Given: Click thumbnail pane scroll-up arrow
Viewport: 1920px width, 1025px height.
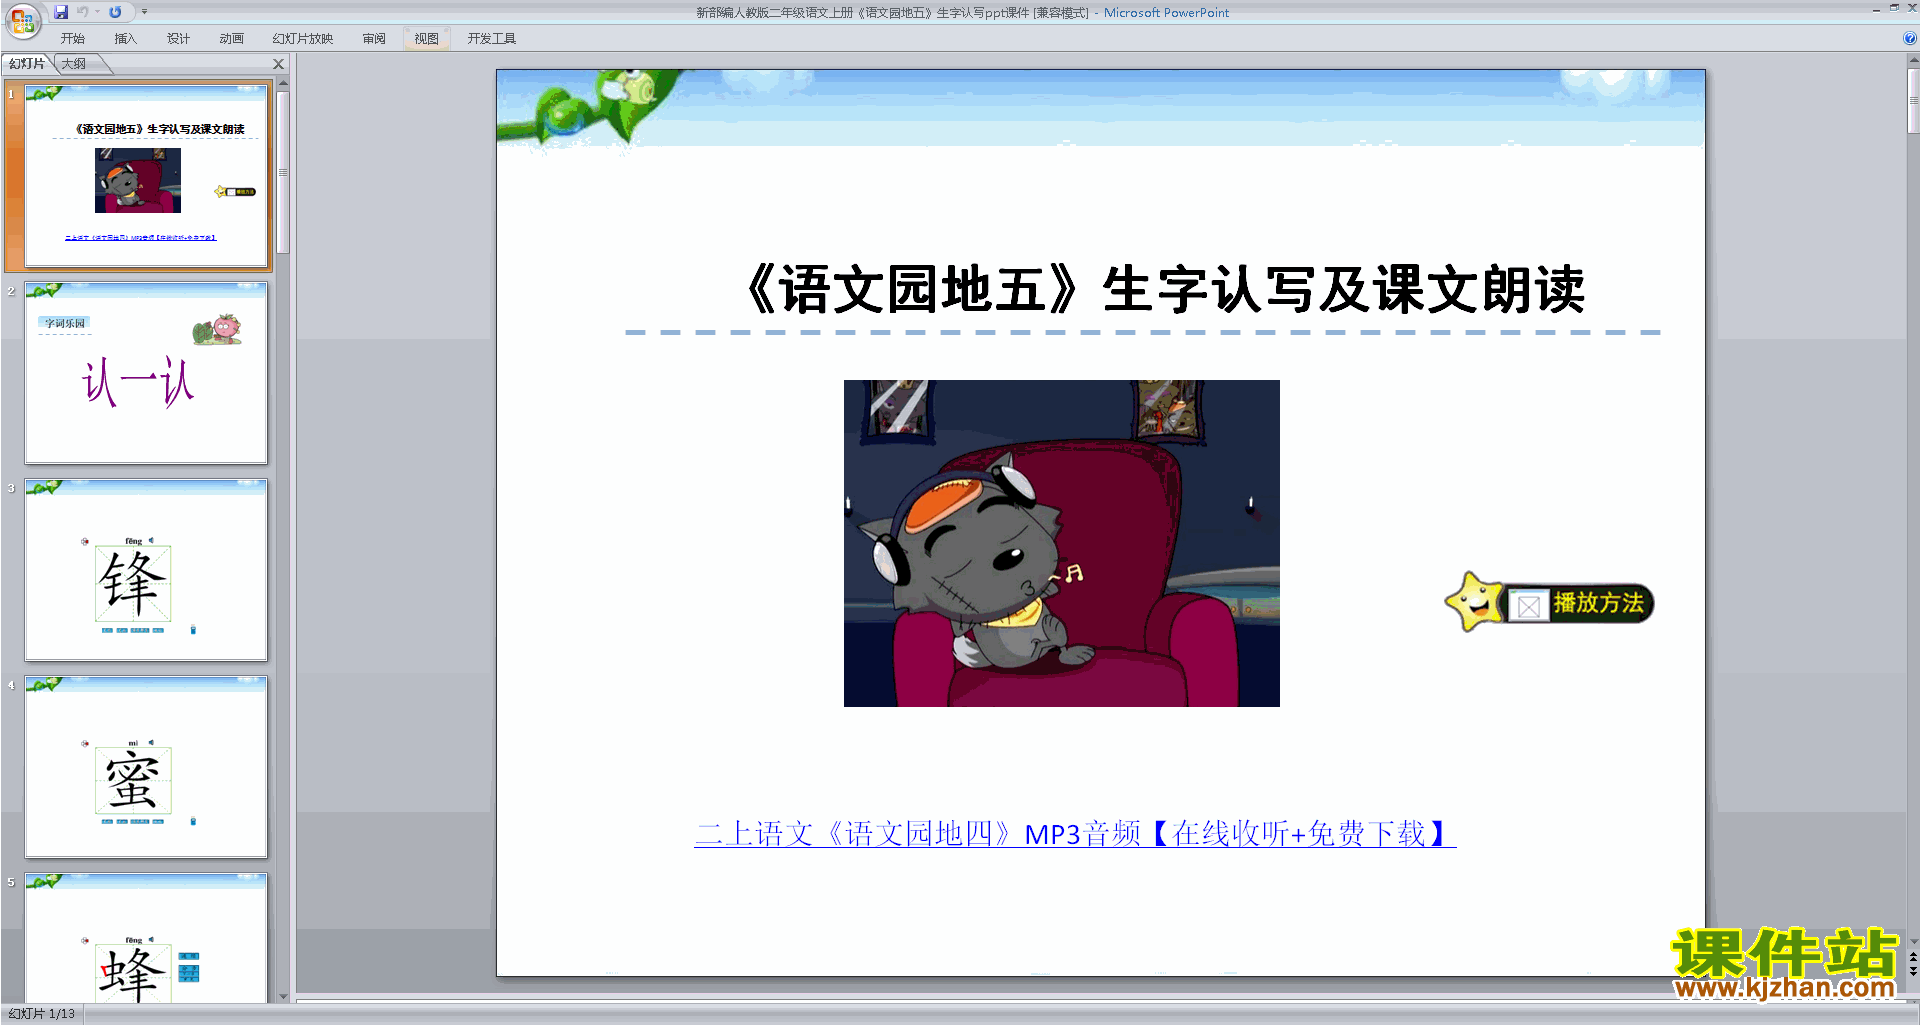Looking at the screenshot, I should pyautogui.click(x=283, y=83).
